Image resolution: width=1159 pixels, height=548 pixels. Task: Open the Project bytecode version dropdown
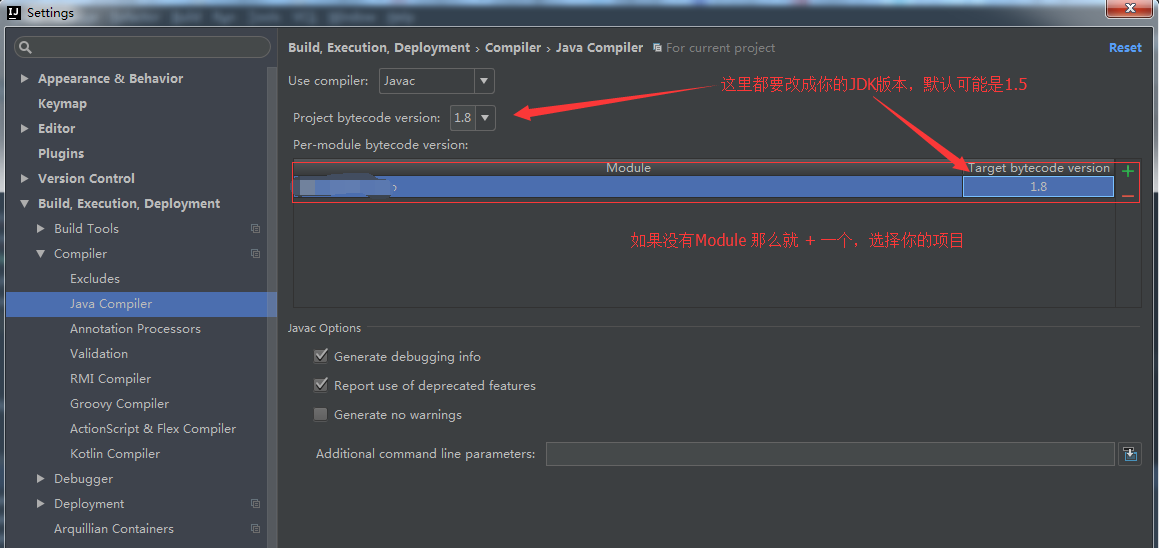[x=485, y=118]
